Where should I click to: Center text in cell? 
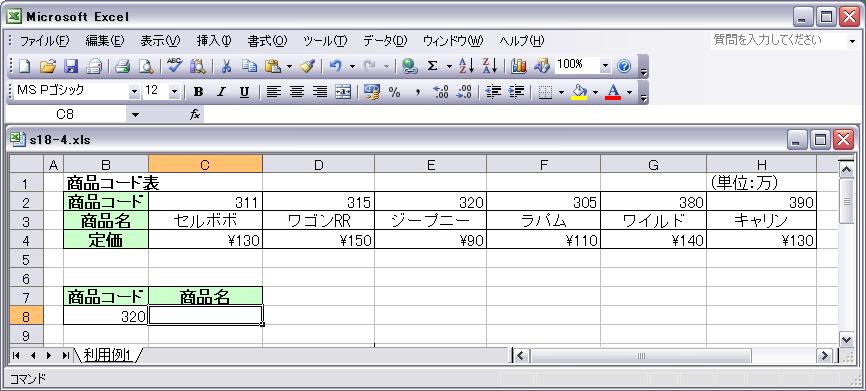297,92
